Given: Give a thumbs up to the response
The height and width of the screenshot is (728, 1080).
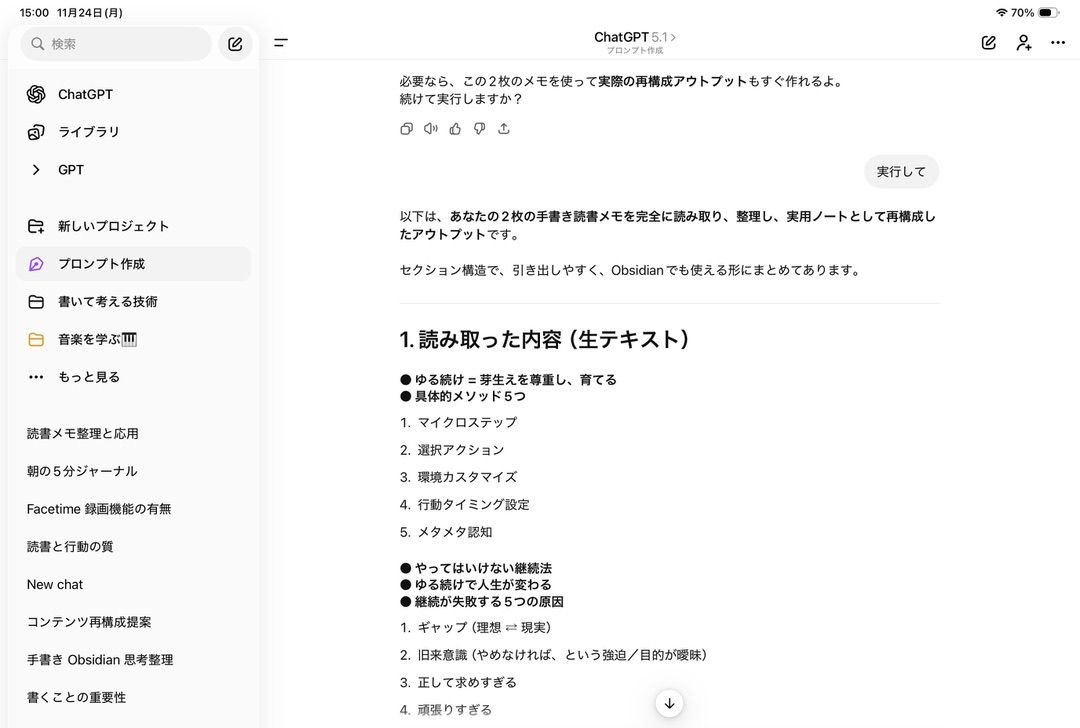Looking at the screenshot, I should point(455,129).
